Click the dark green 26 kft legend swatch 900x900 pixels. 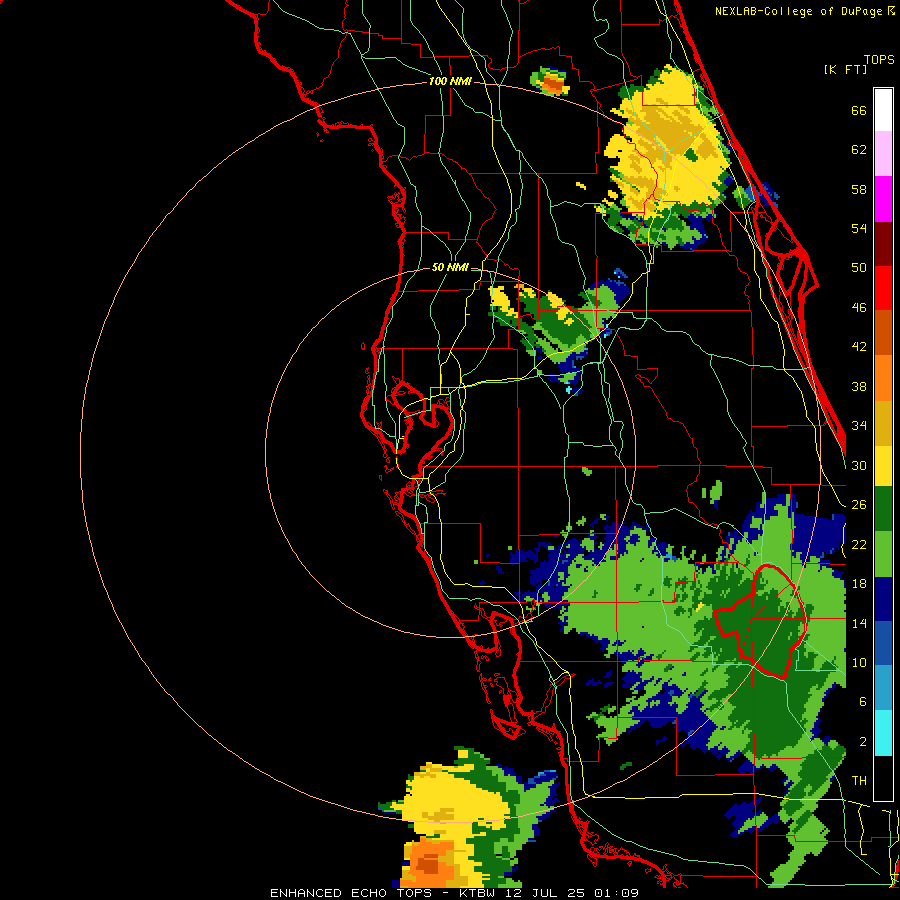(883, 509)
